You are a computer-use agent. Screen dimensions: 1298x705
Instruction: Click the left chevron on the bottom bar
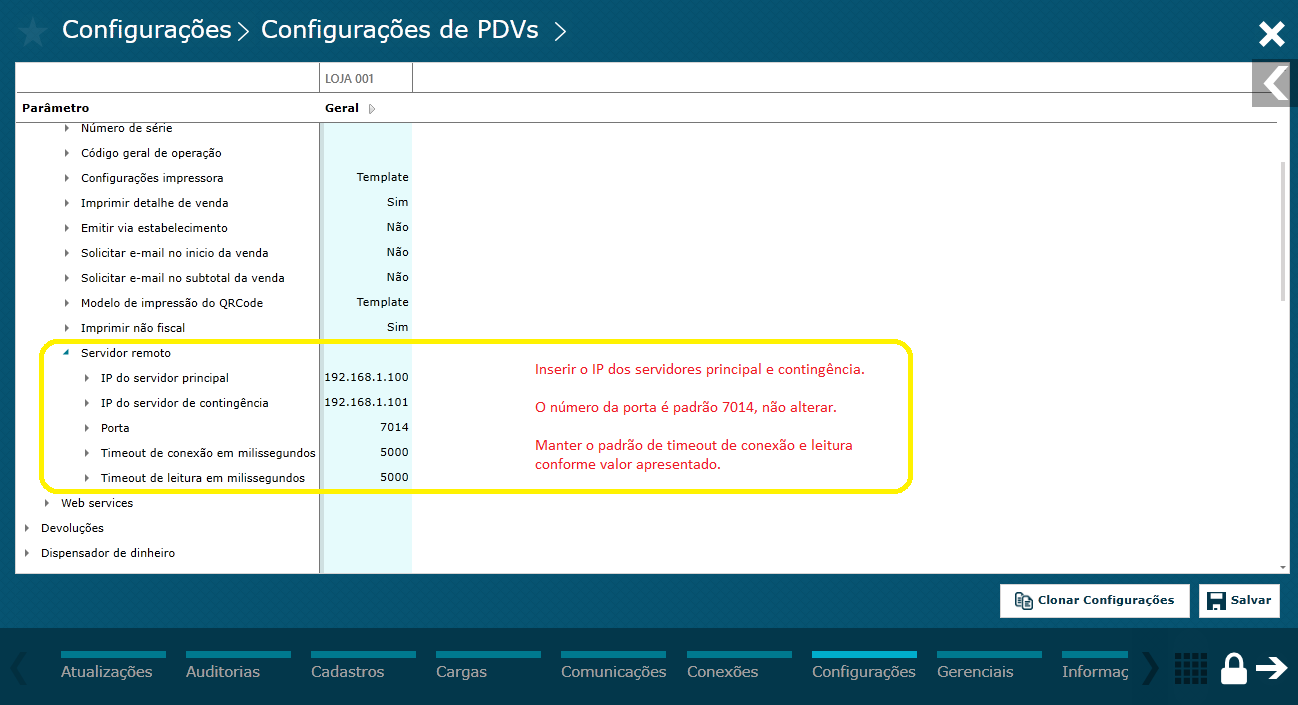(18, 668)
